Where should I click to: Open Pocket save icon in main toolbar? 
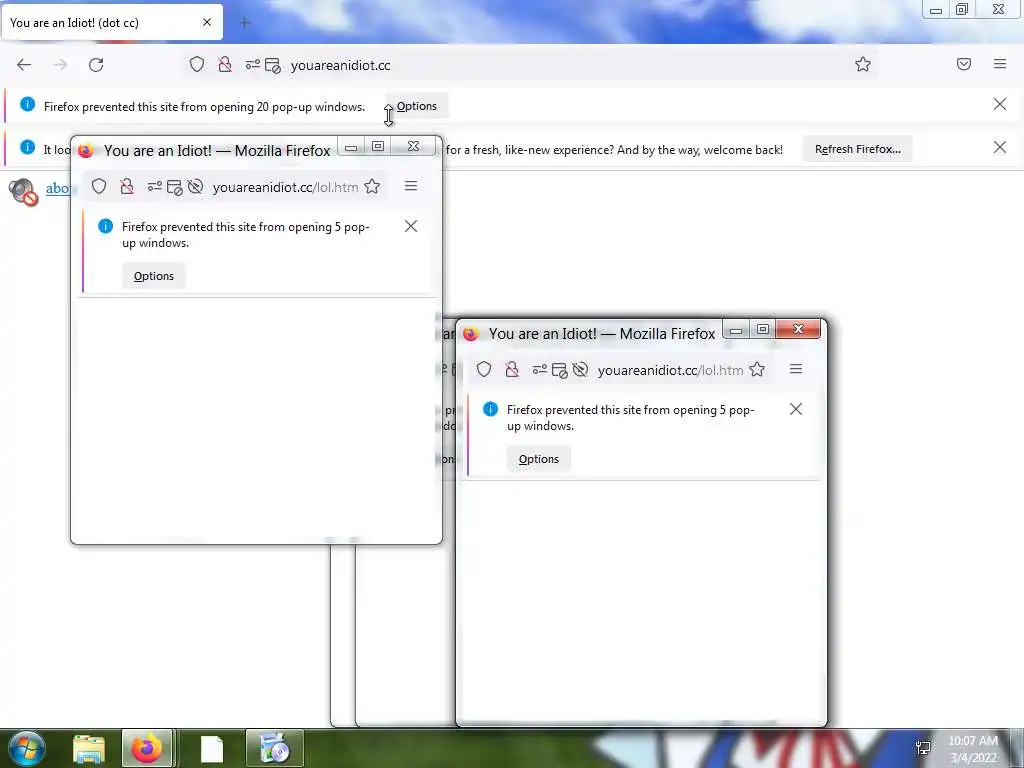point(964,64)
